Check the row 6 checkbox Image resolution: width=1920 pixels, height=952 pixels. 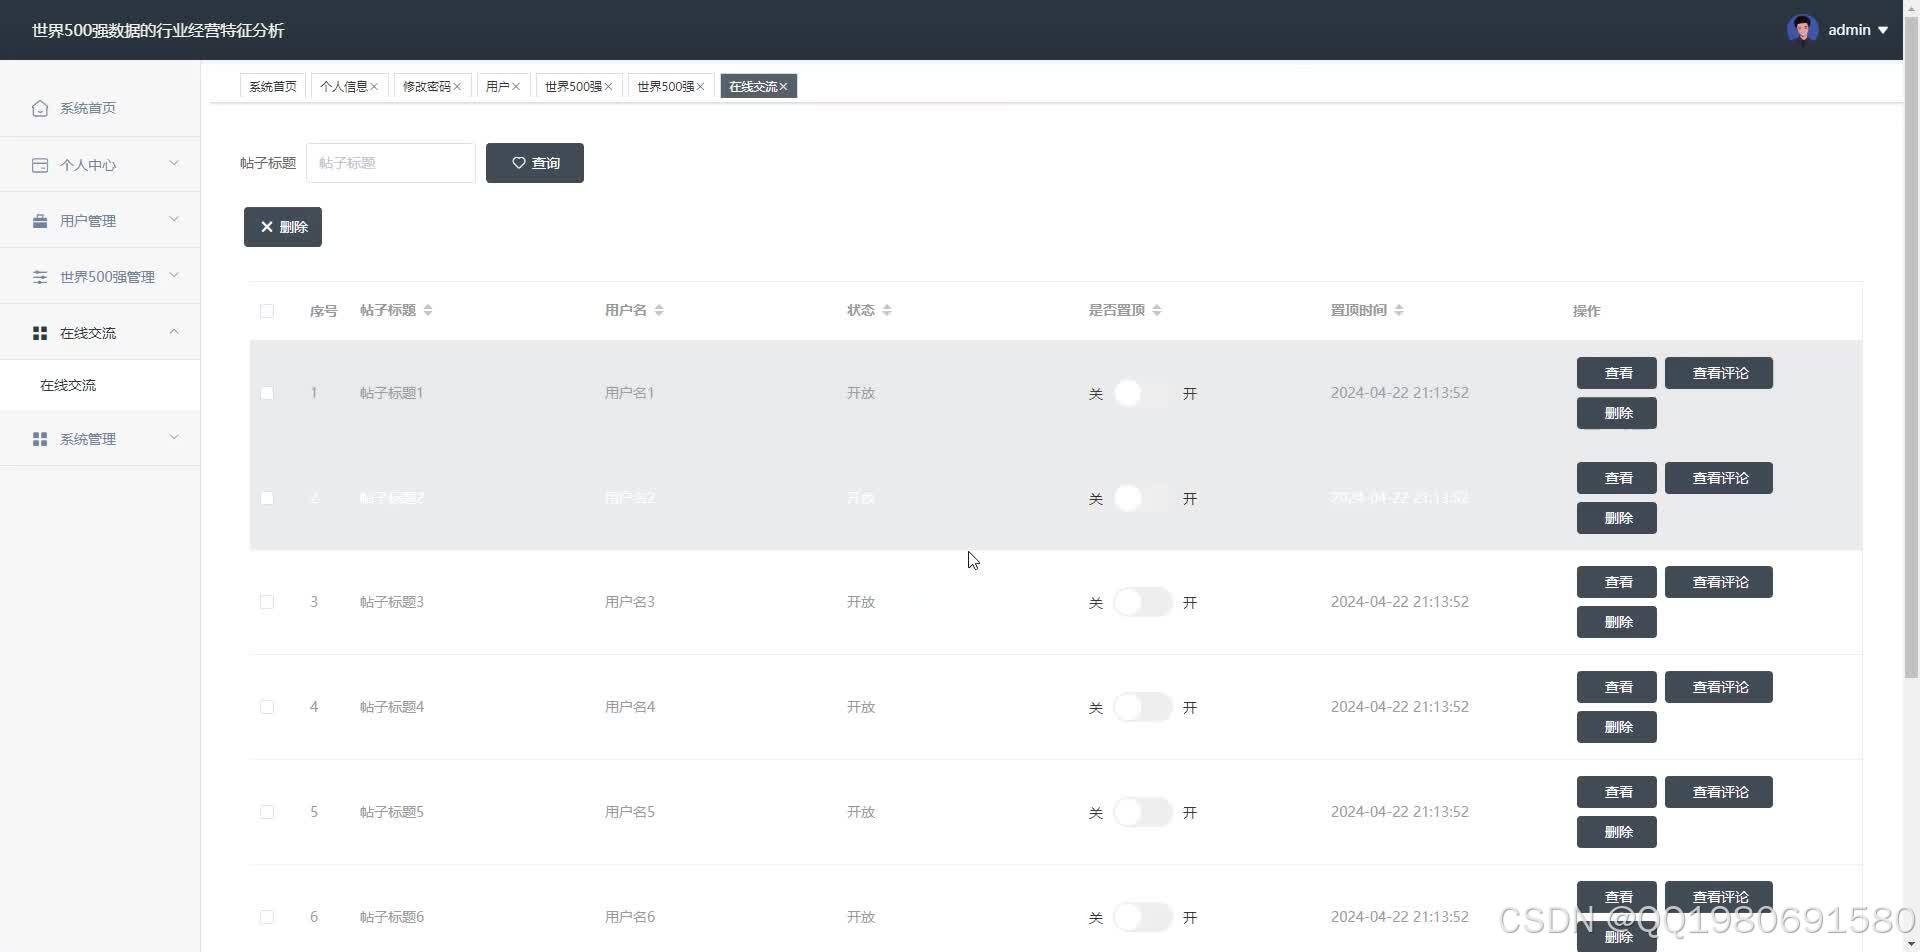tap(267, 917)
